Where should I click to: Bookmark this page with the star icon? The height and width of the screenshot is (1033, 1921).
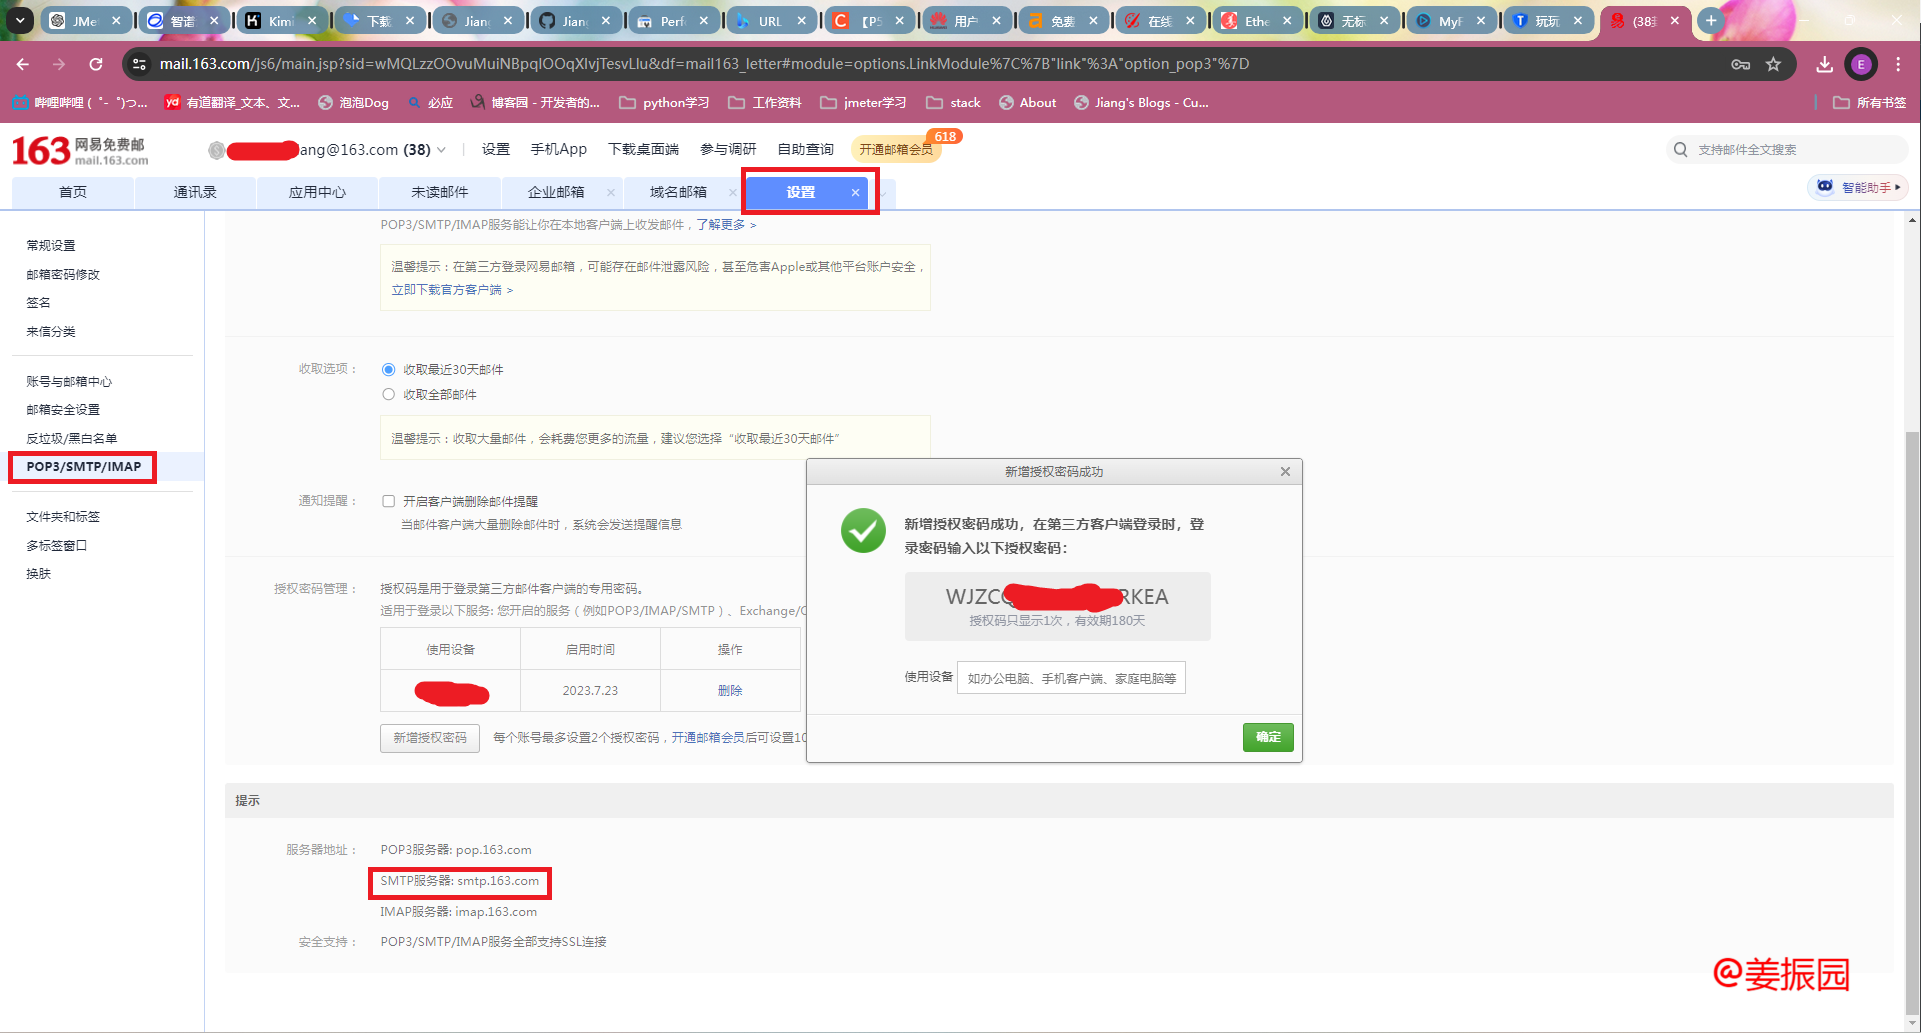click(1773, 64)
